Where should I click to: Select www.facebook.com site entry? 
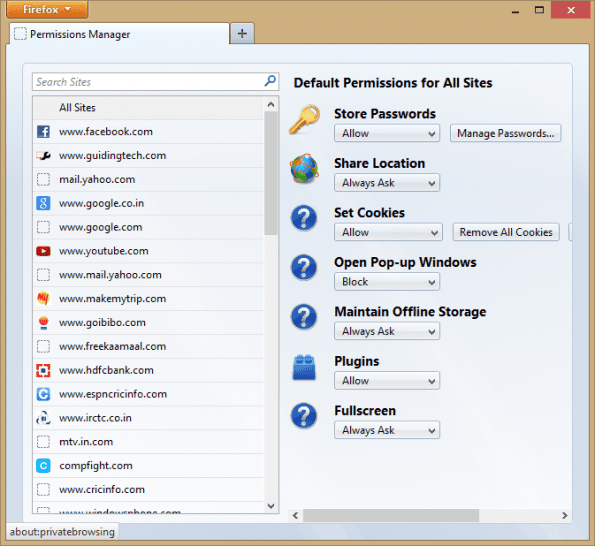point(148,132)
